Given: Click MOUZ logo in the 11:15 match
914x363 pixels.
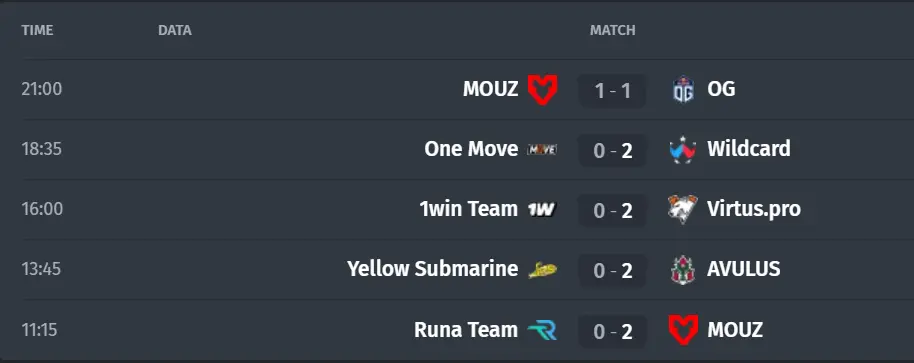Looking at the screenshot, I should (x=683, y=330).
